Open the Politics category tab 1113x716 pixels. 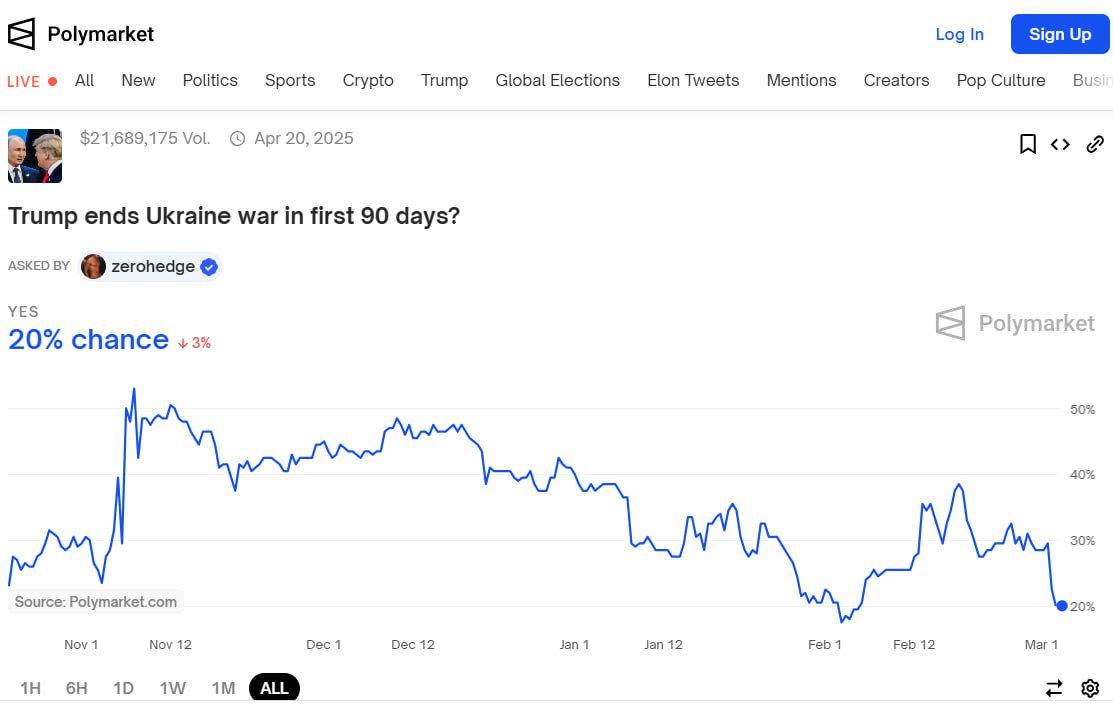[x=210, y=80]
